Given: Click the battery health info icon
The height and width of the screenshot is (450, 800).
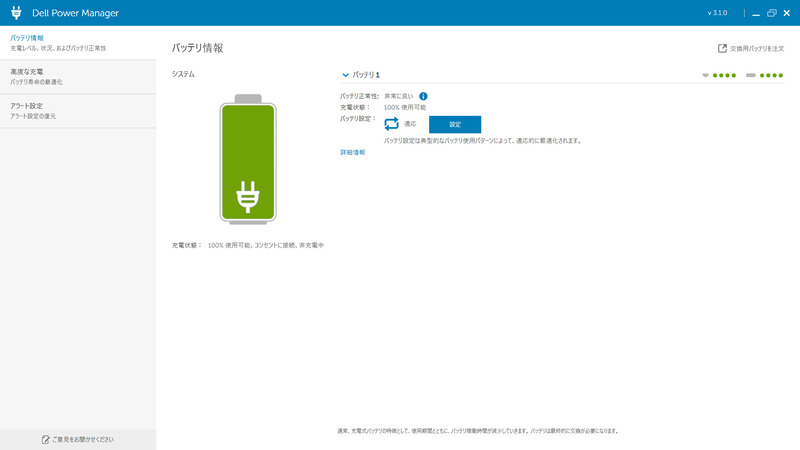Looking at the screenshot, I should click(x=423, y=96).
